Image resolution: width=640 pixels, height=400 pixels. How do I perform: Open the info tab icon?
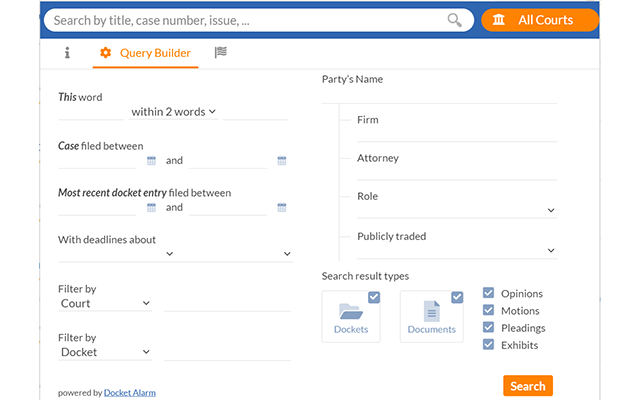tap(67, 53)
